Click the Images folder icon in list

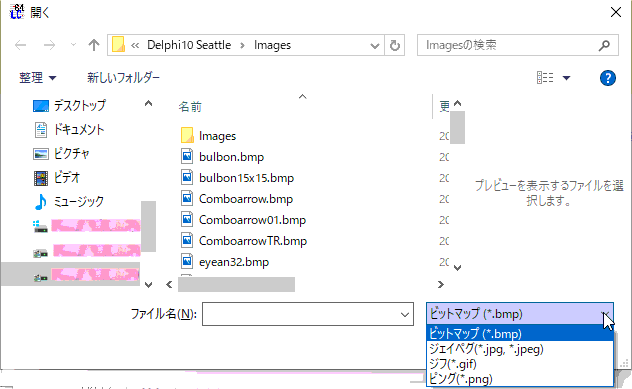tap(187, 135)
